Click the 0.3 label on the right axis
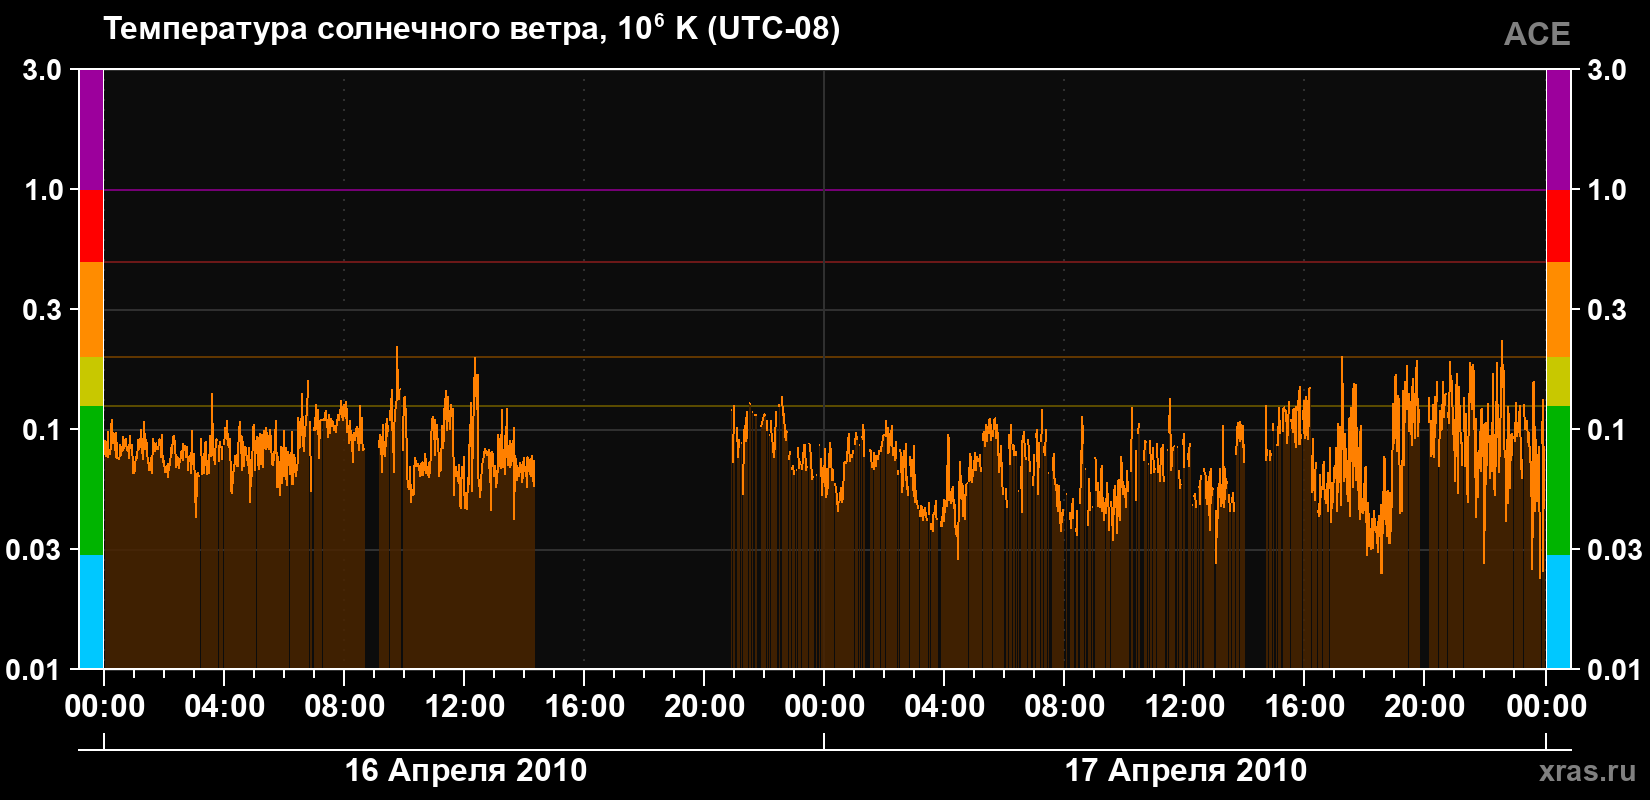1650x800 pixels. pos(1607,310)
